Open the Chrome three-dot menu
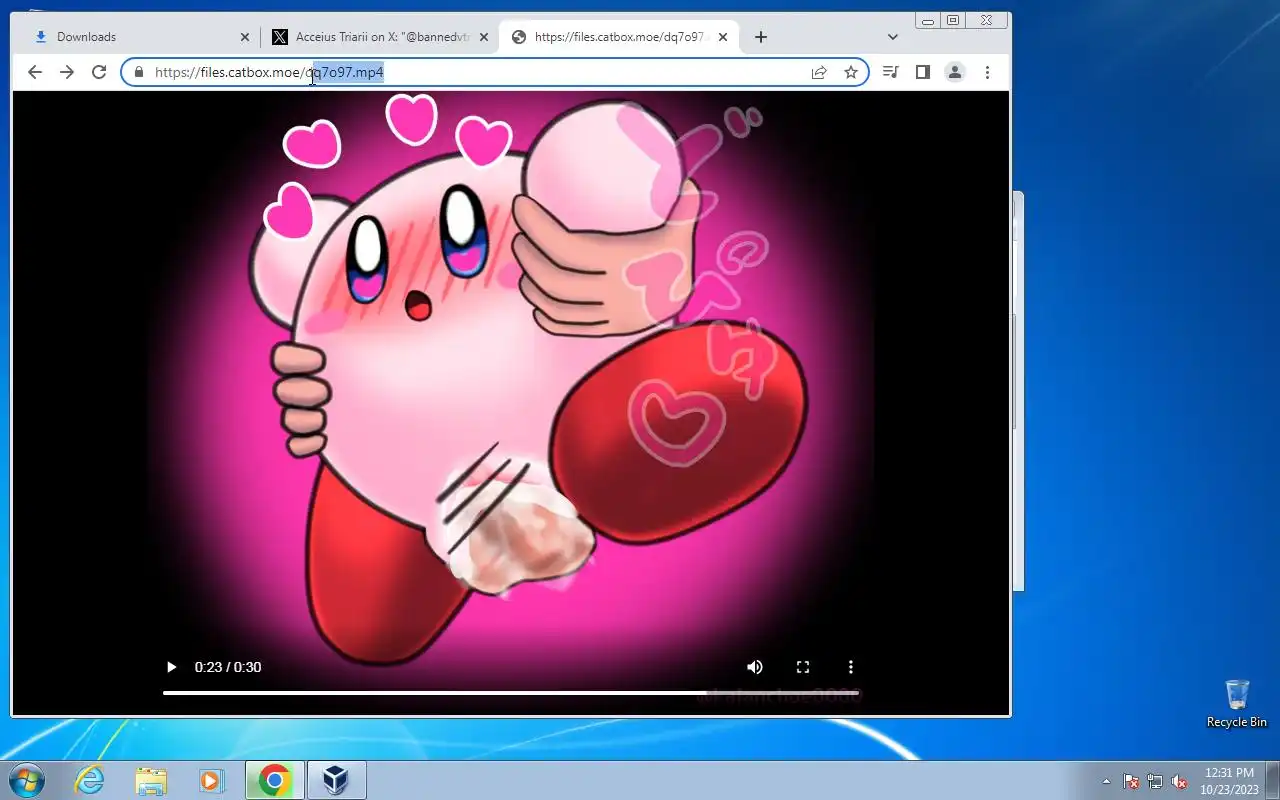Viewport: 1280px width, 800px height. (987, 72)
